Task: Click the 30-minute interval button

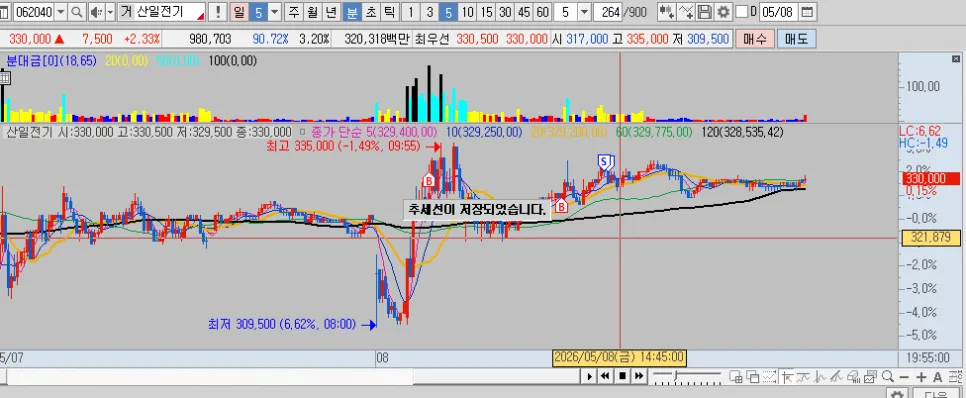Action: (x=505, y=12)
